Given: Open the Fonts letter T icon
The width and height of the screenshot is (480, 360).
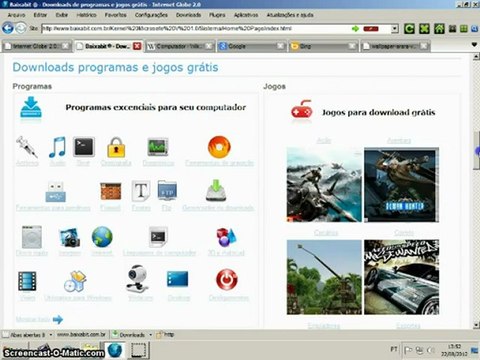Looking at the screenshot, I should tap(141, 191).
